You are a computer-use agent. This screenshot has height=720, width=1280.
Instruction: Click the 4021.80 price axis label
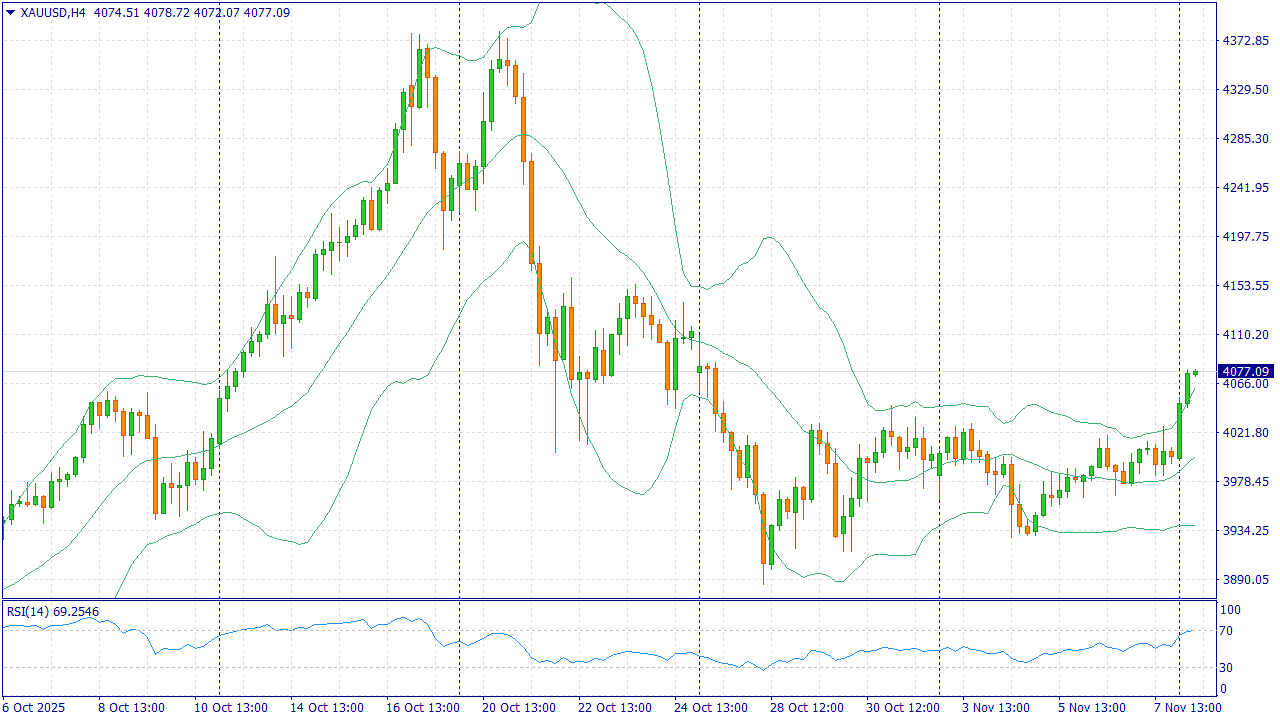pyautogui.click(x=1245, y=433)
